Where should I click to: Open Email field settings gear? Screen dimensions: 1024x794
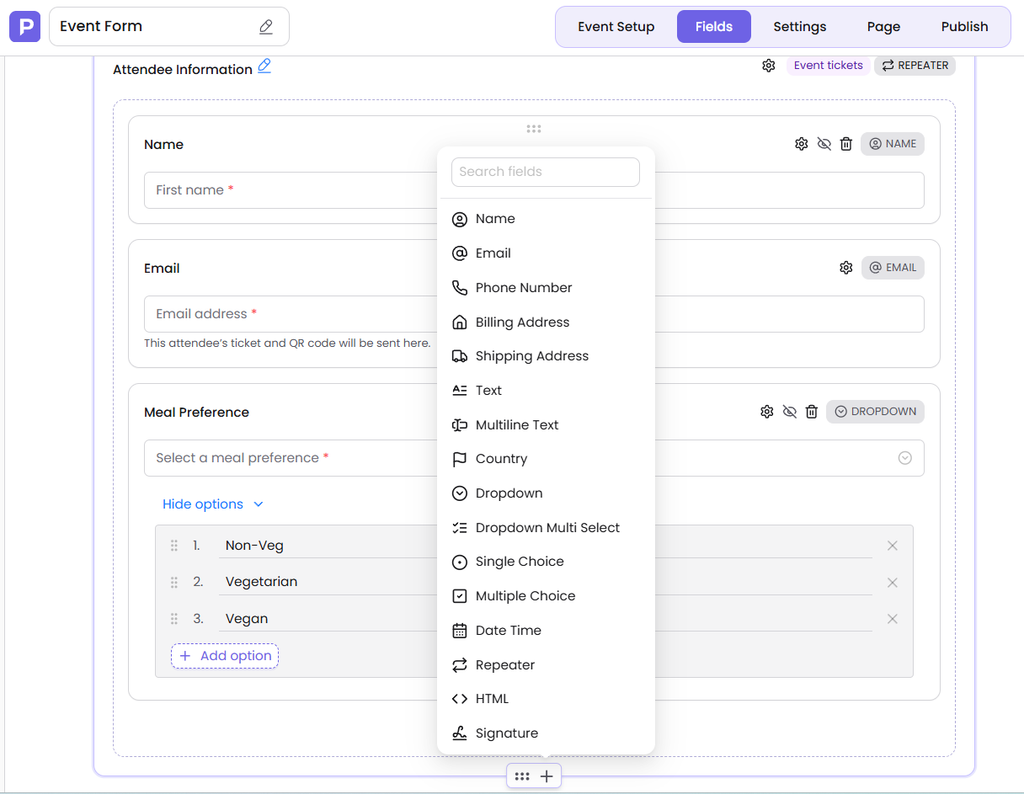coord(846,268)
